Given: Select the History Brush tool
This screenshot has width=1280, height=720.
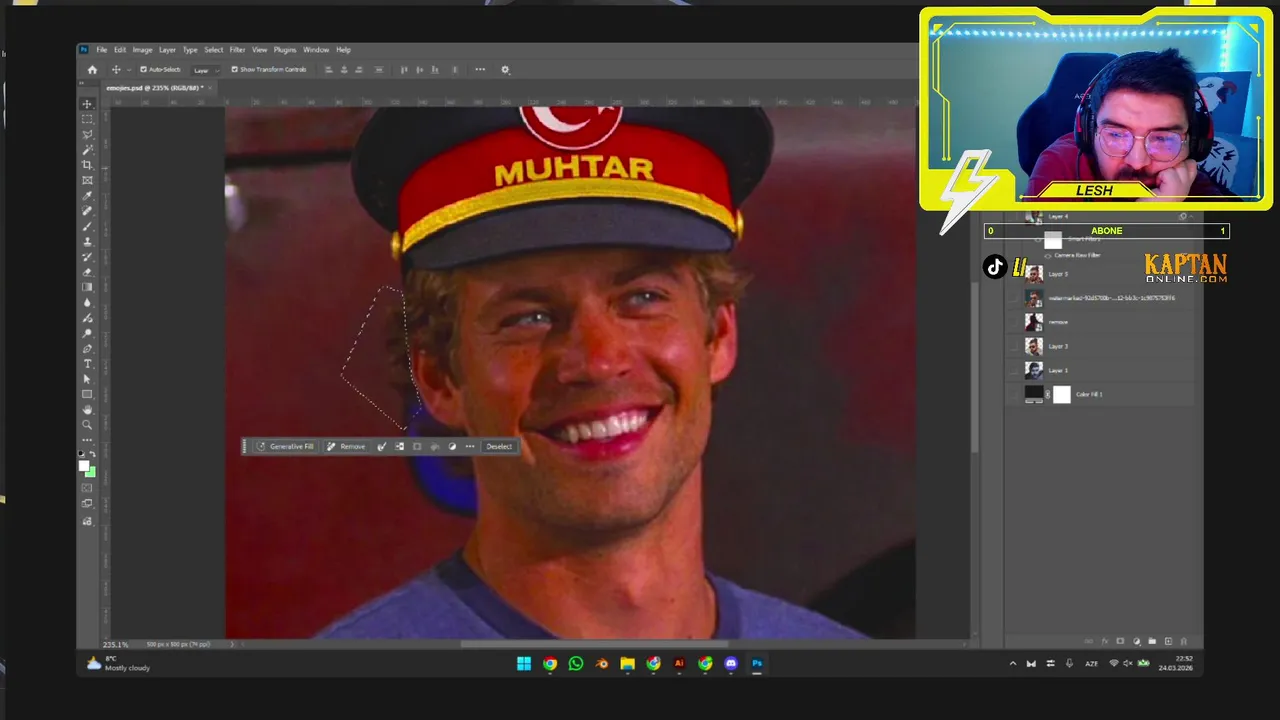Looking at the screenshot, I should click(x=87, y=257).
